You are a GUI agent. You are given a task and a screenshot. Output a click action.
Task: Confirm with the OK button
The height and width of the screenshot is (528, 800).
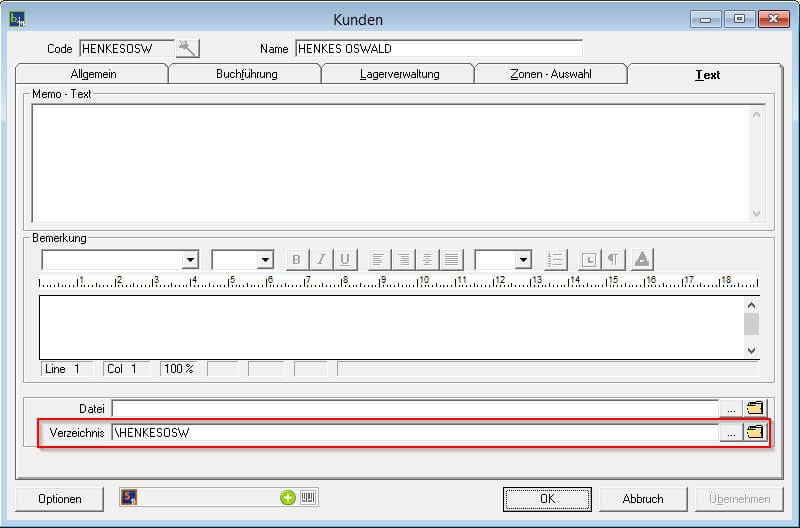click(547, 499)
